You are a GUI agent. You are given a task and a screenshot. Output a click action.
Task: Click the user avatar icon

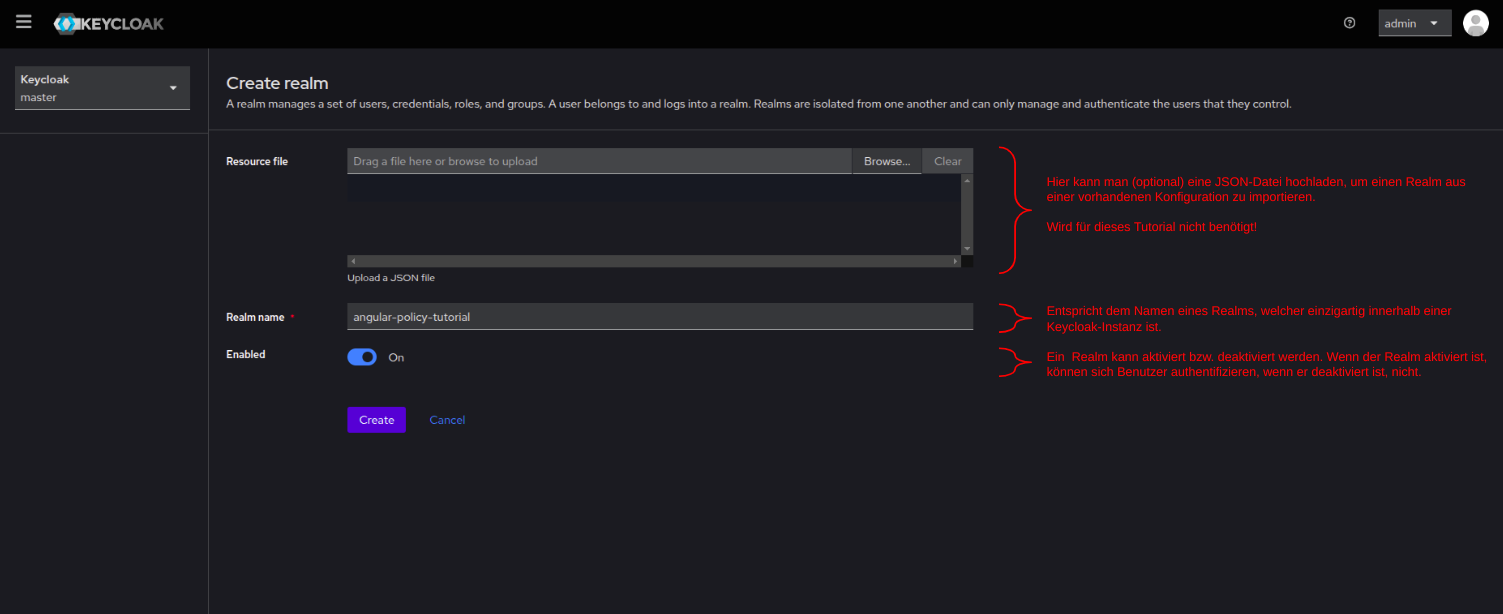tap(1476, 23)
